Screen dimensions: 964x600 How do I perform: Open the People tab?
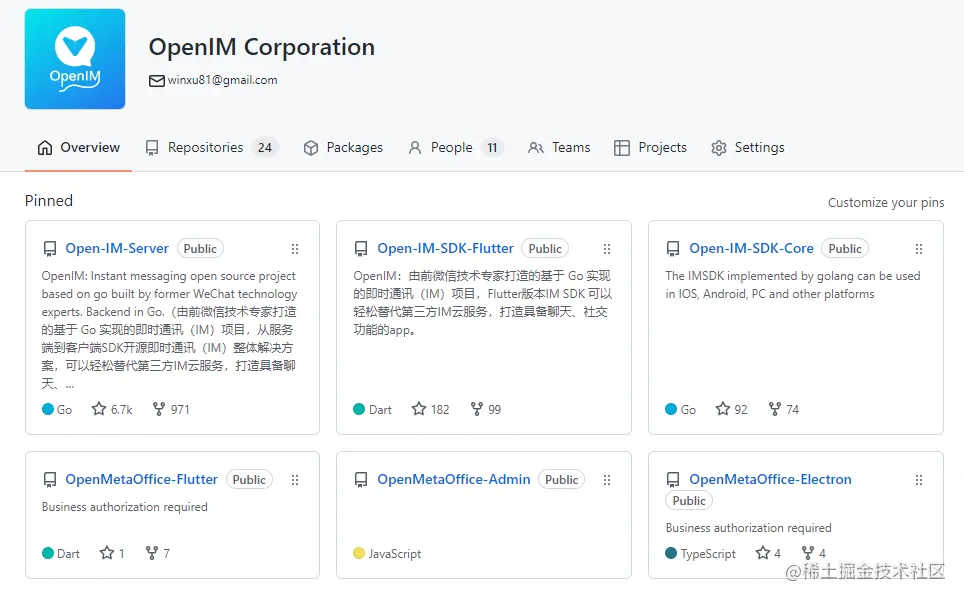click(x=455, y=148)
